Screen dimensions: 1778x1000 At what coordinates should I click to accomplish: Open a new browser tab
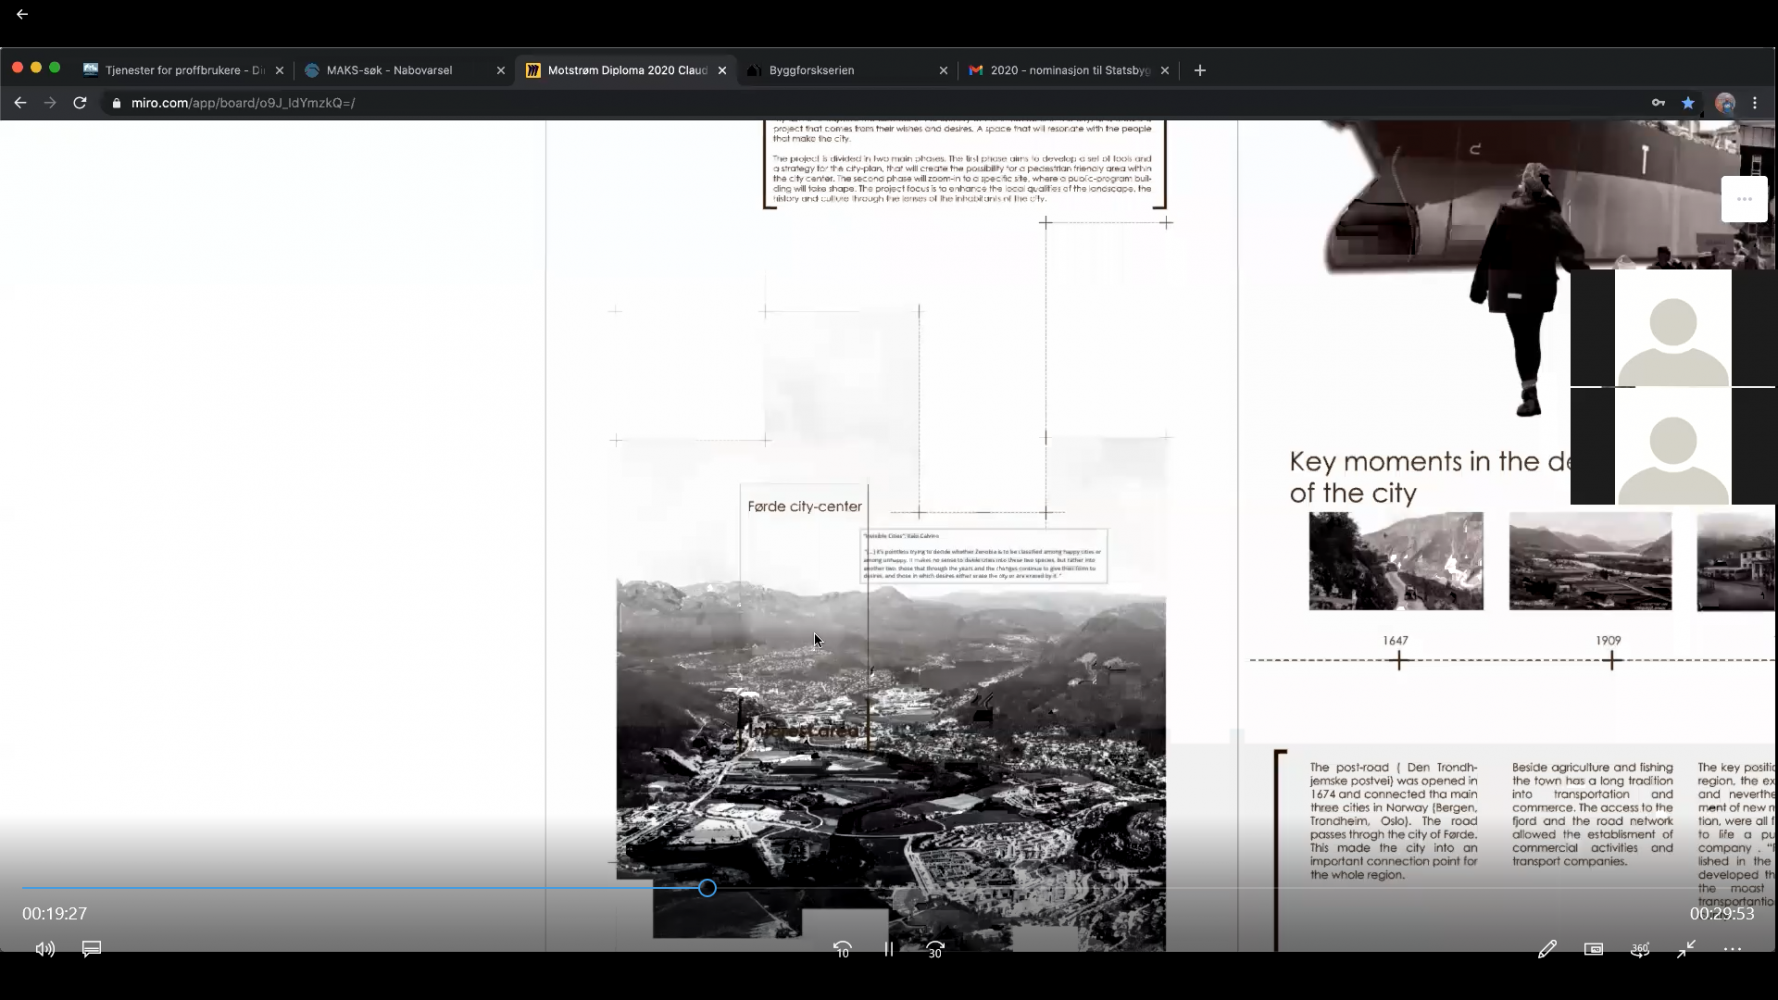(x=1200, y=70)
